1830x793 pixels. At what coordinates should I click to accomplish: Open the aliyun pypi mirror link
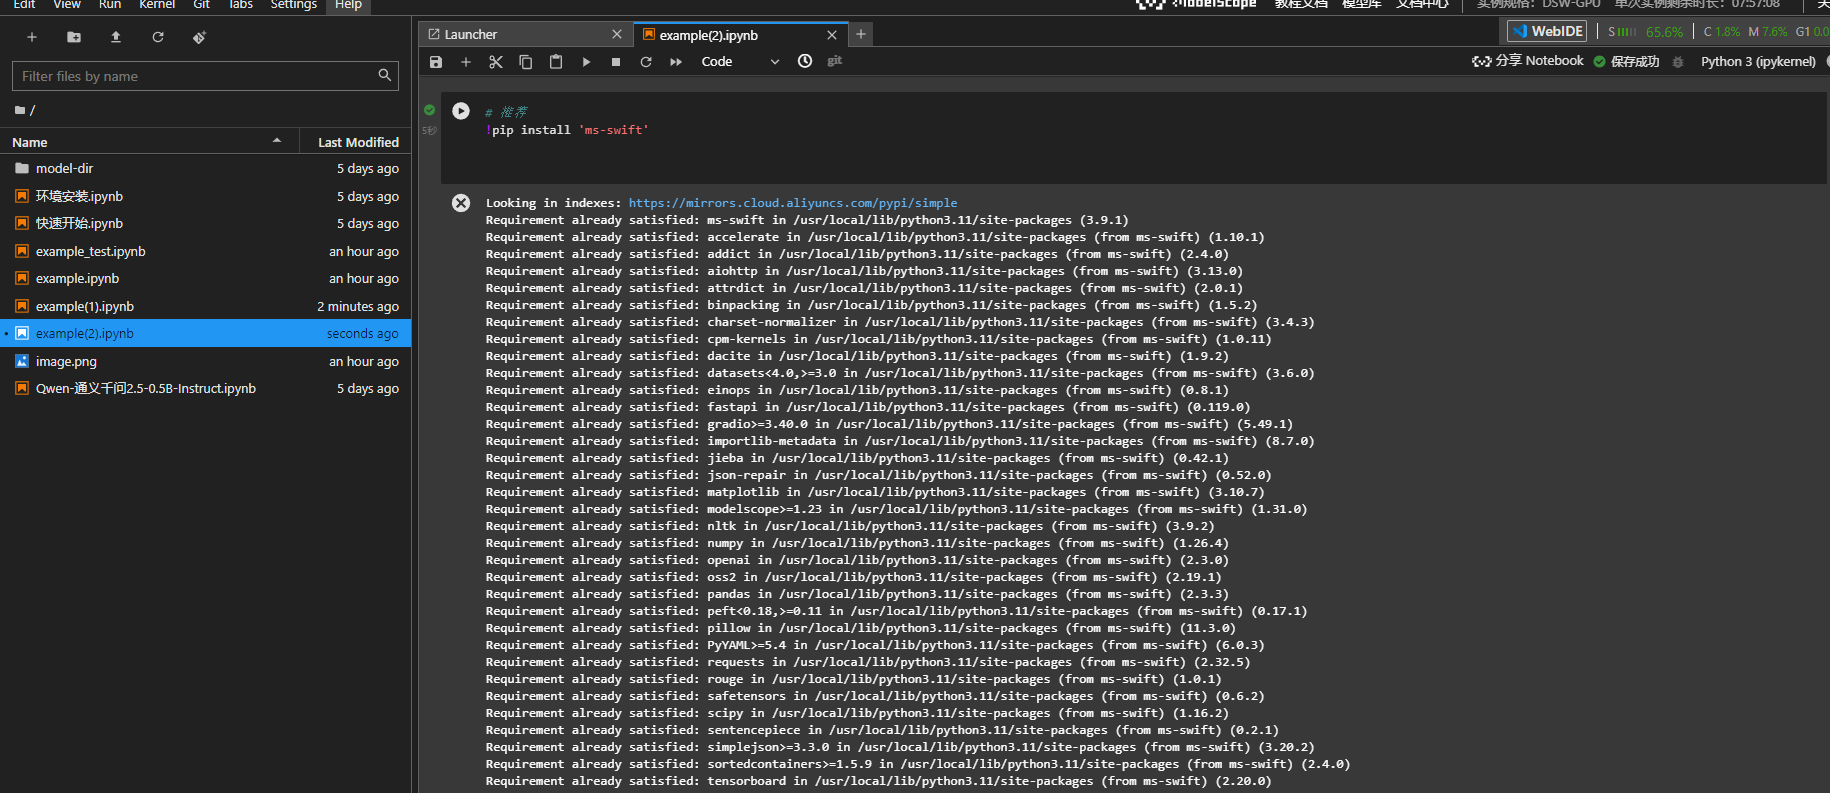click(793, 203)
